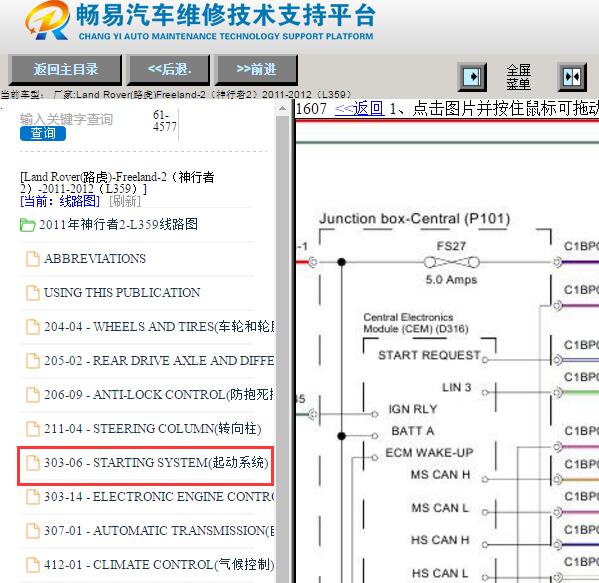Click the MS CAN H pin label
This screenshot has width=599, height=583.
(440, 474)
